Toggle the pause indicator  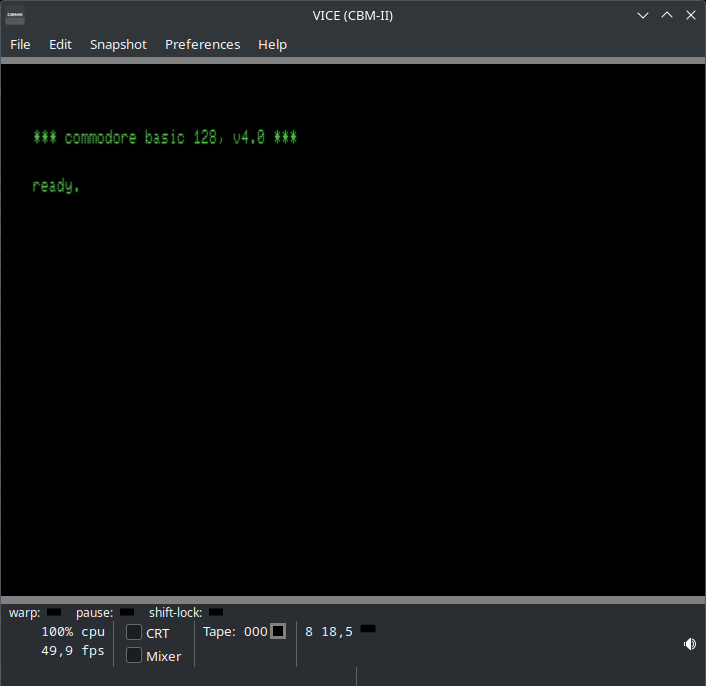[127, 612]
